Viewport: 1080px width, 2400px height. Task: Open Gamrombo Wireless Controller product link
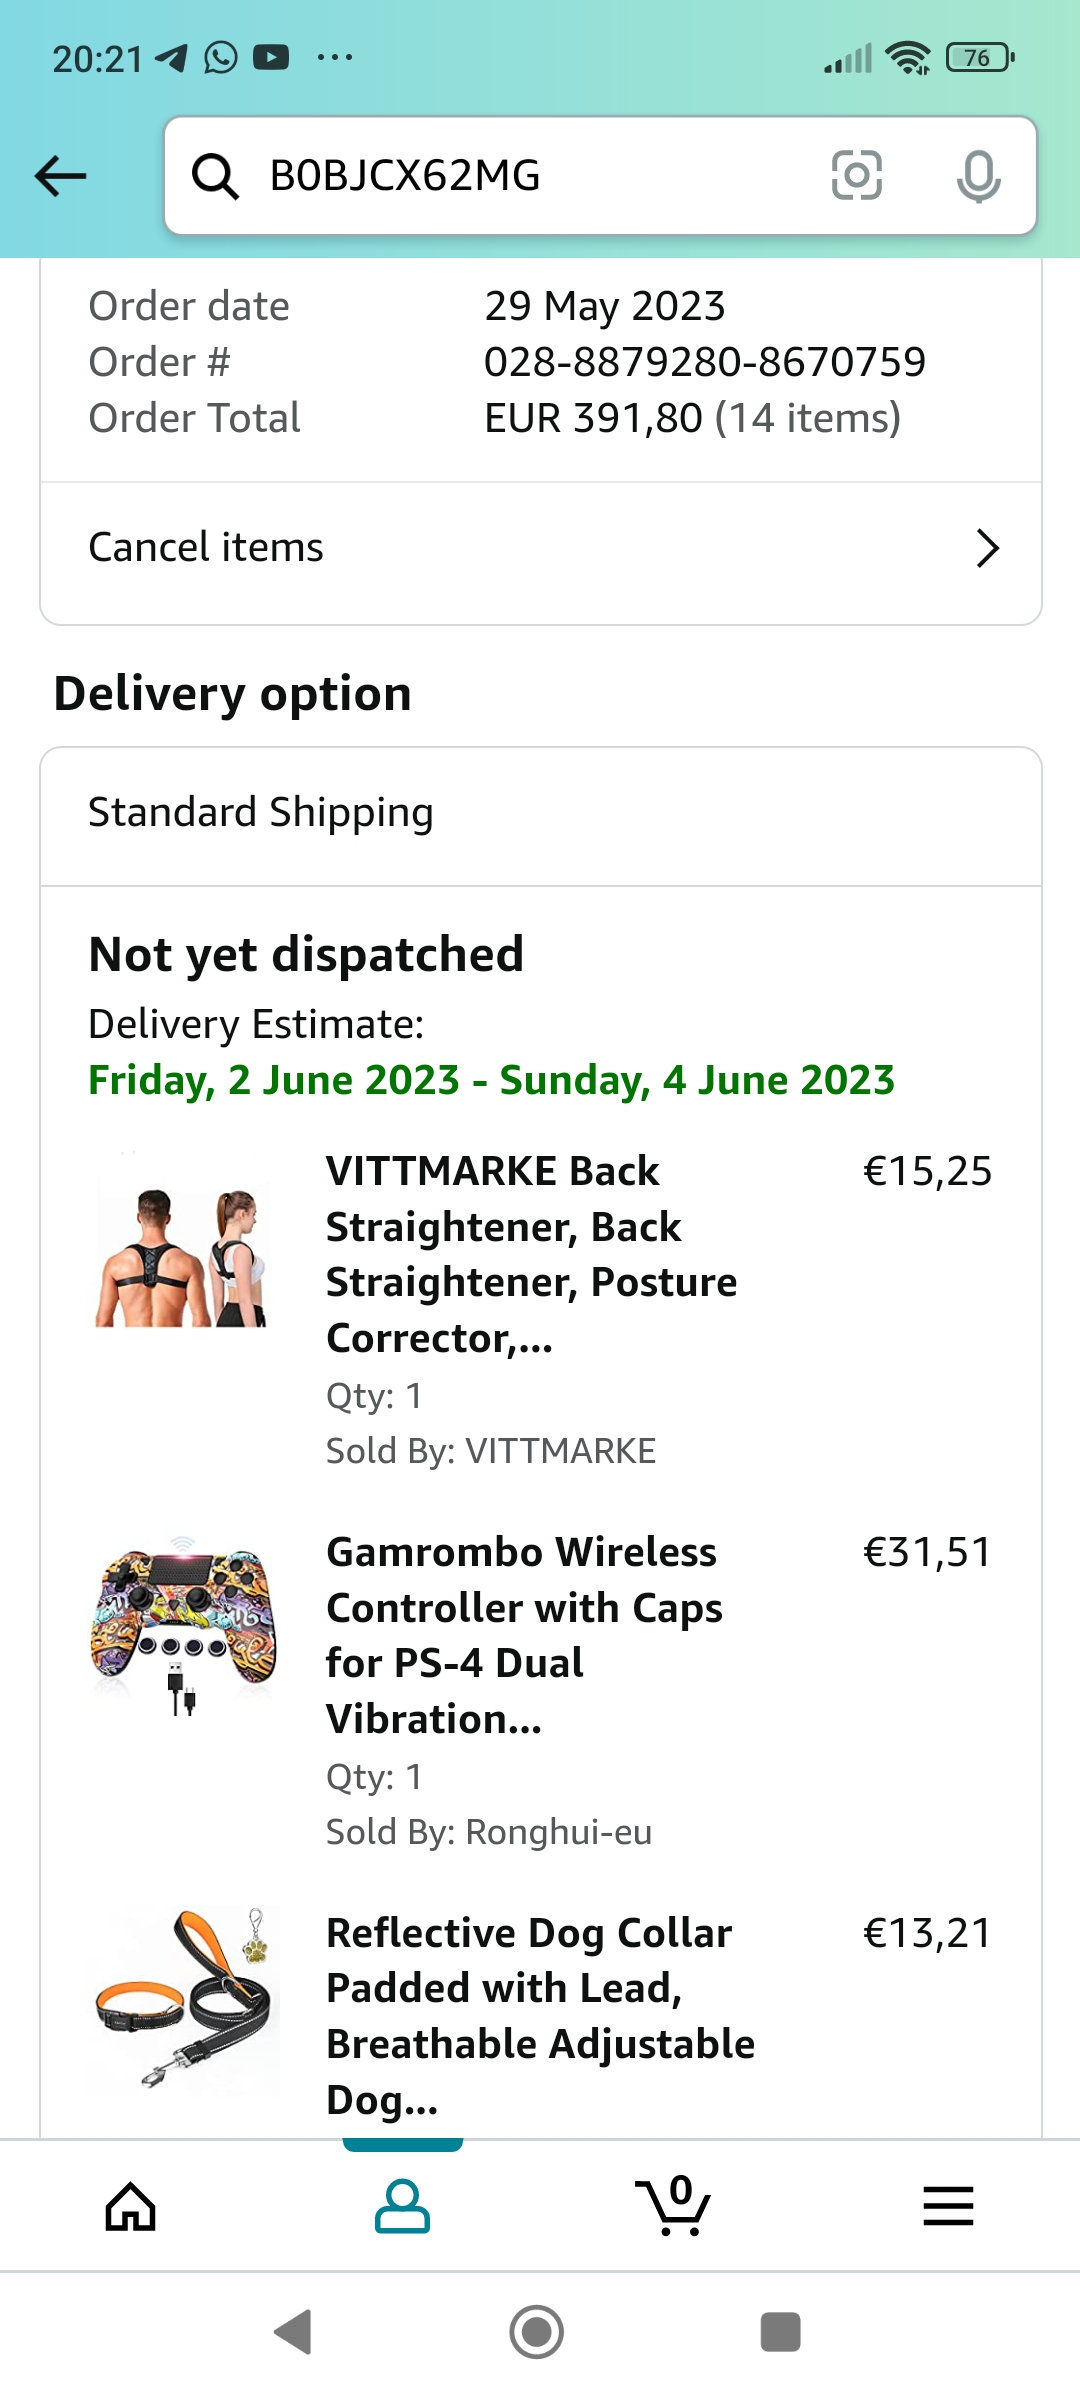pyautogui.click(x=524, y=1634)
